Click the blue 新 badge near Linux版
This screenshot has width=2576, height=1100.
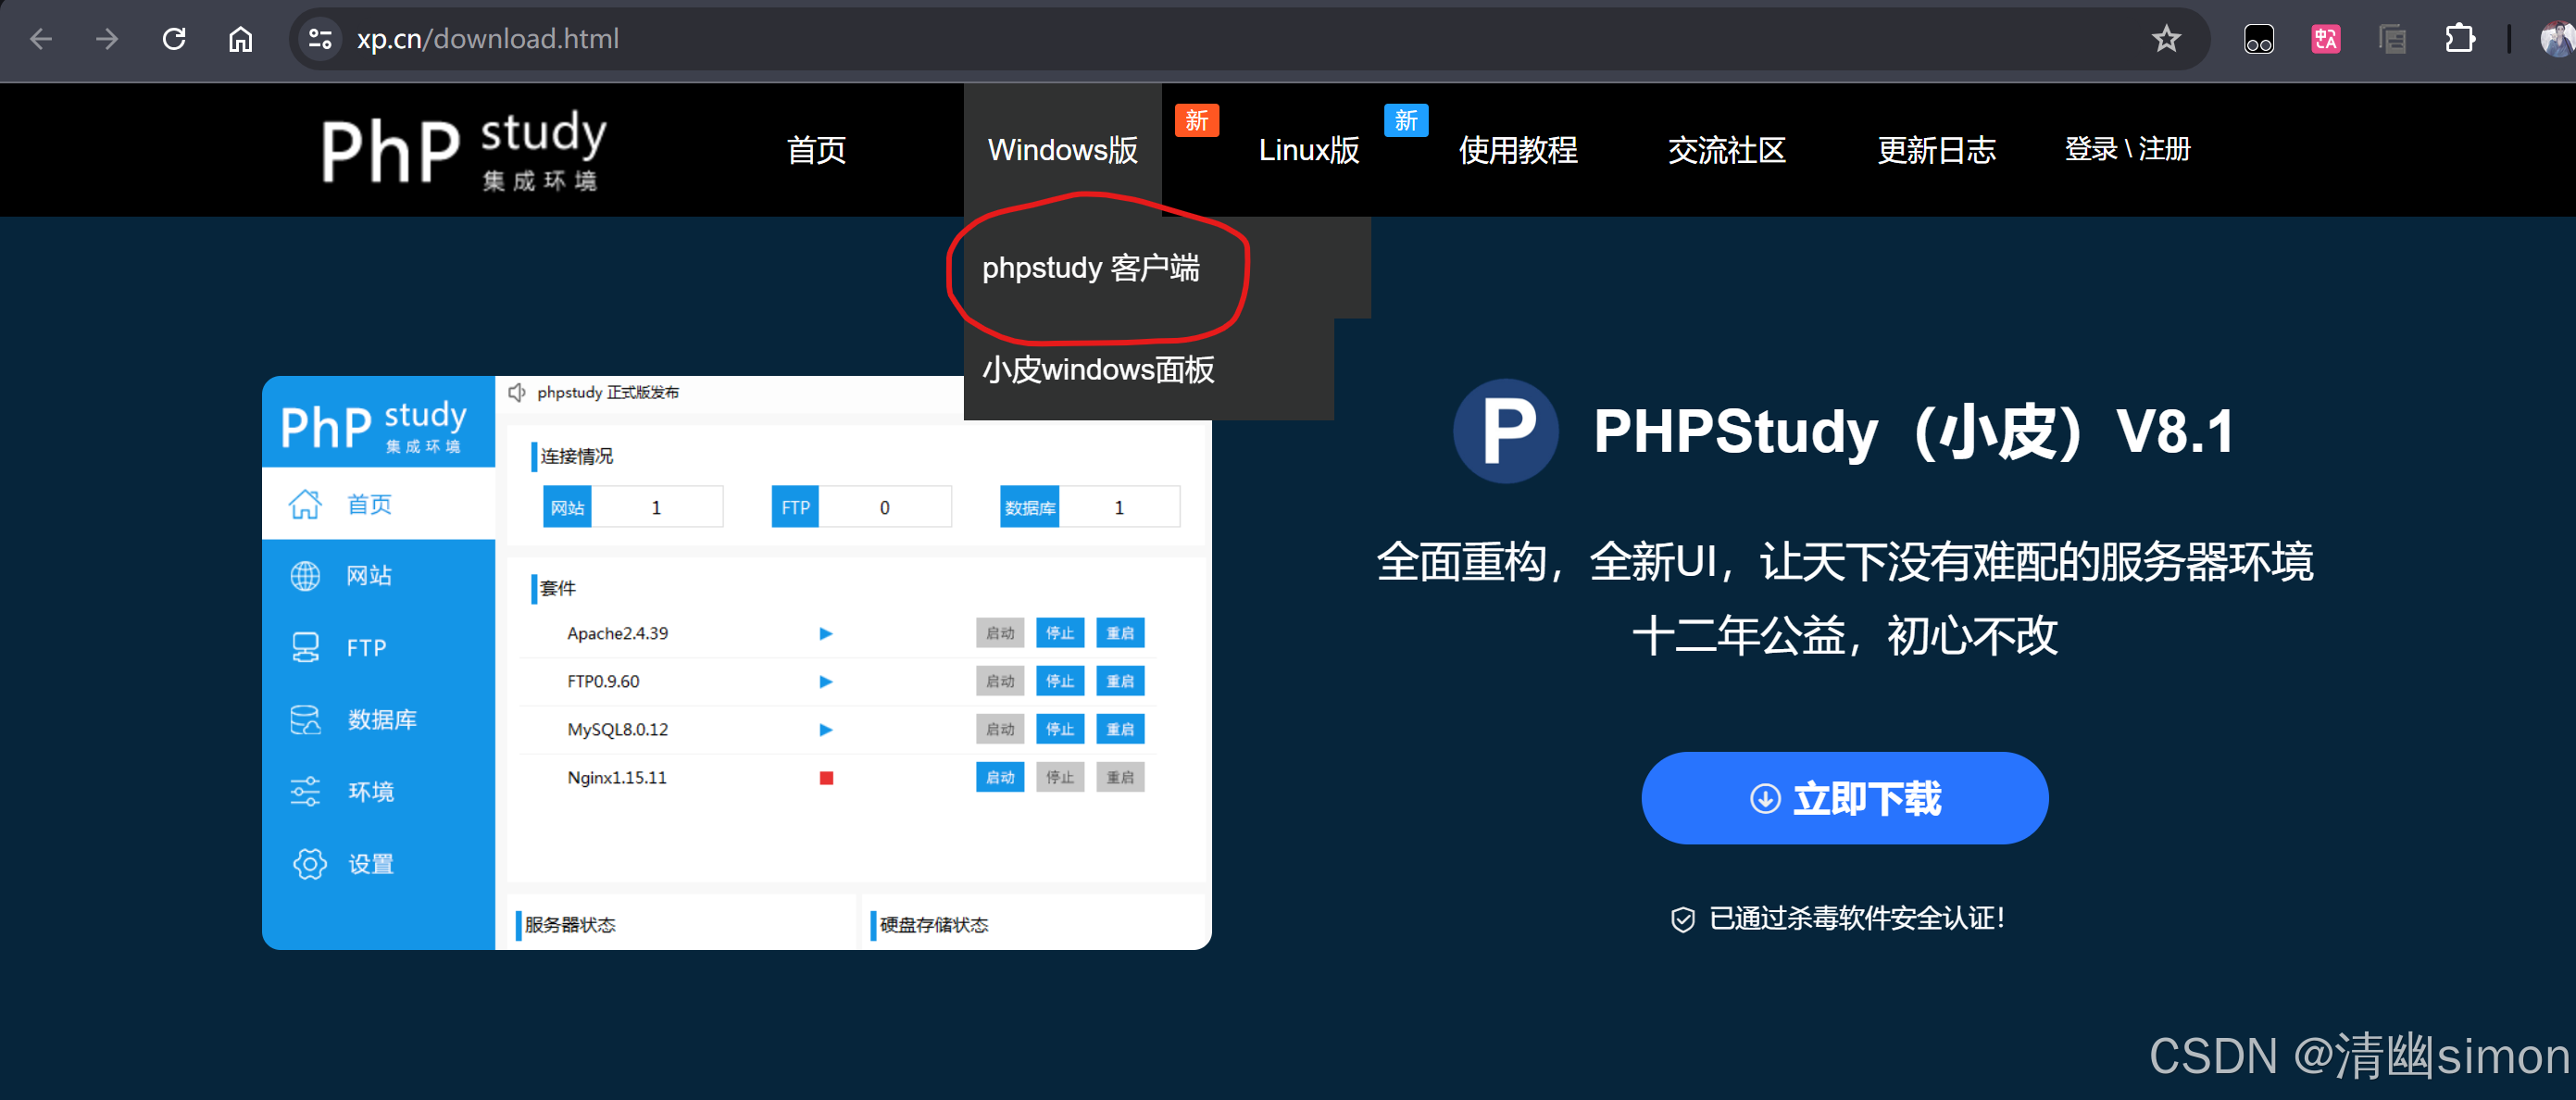tap(1406, 120)
